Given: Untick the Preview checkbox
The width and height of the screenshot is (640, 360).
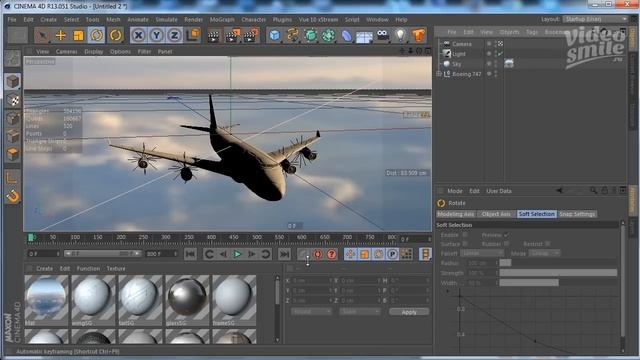Looking at the screenshot, I should pos(506,235).
